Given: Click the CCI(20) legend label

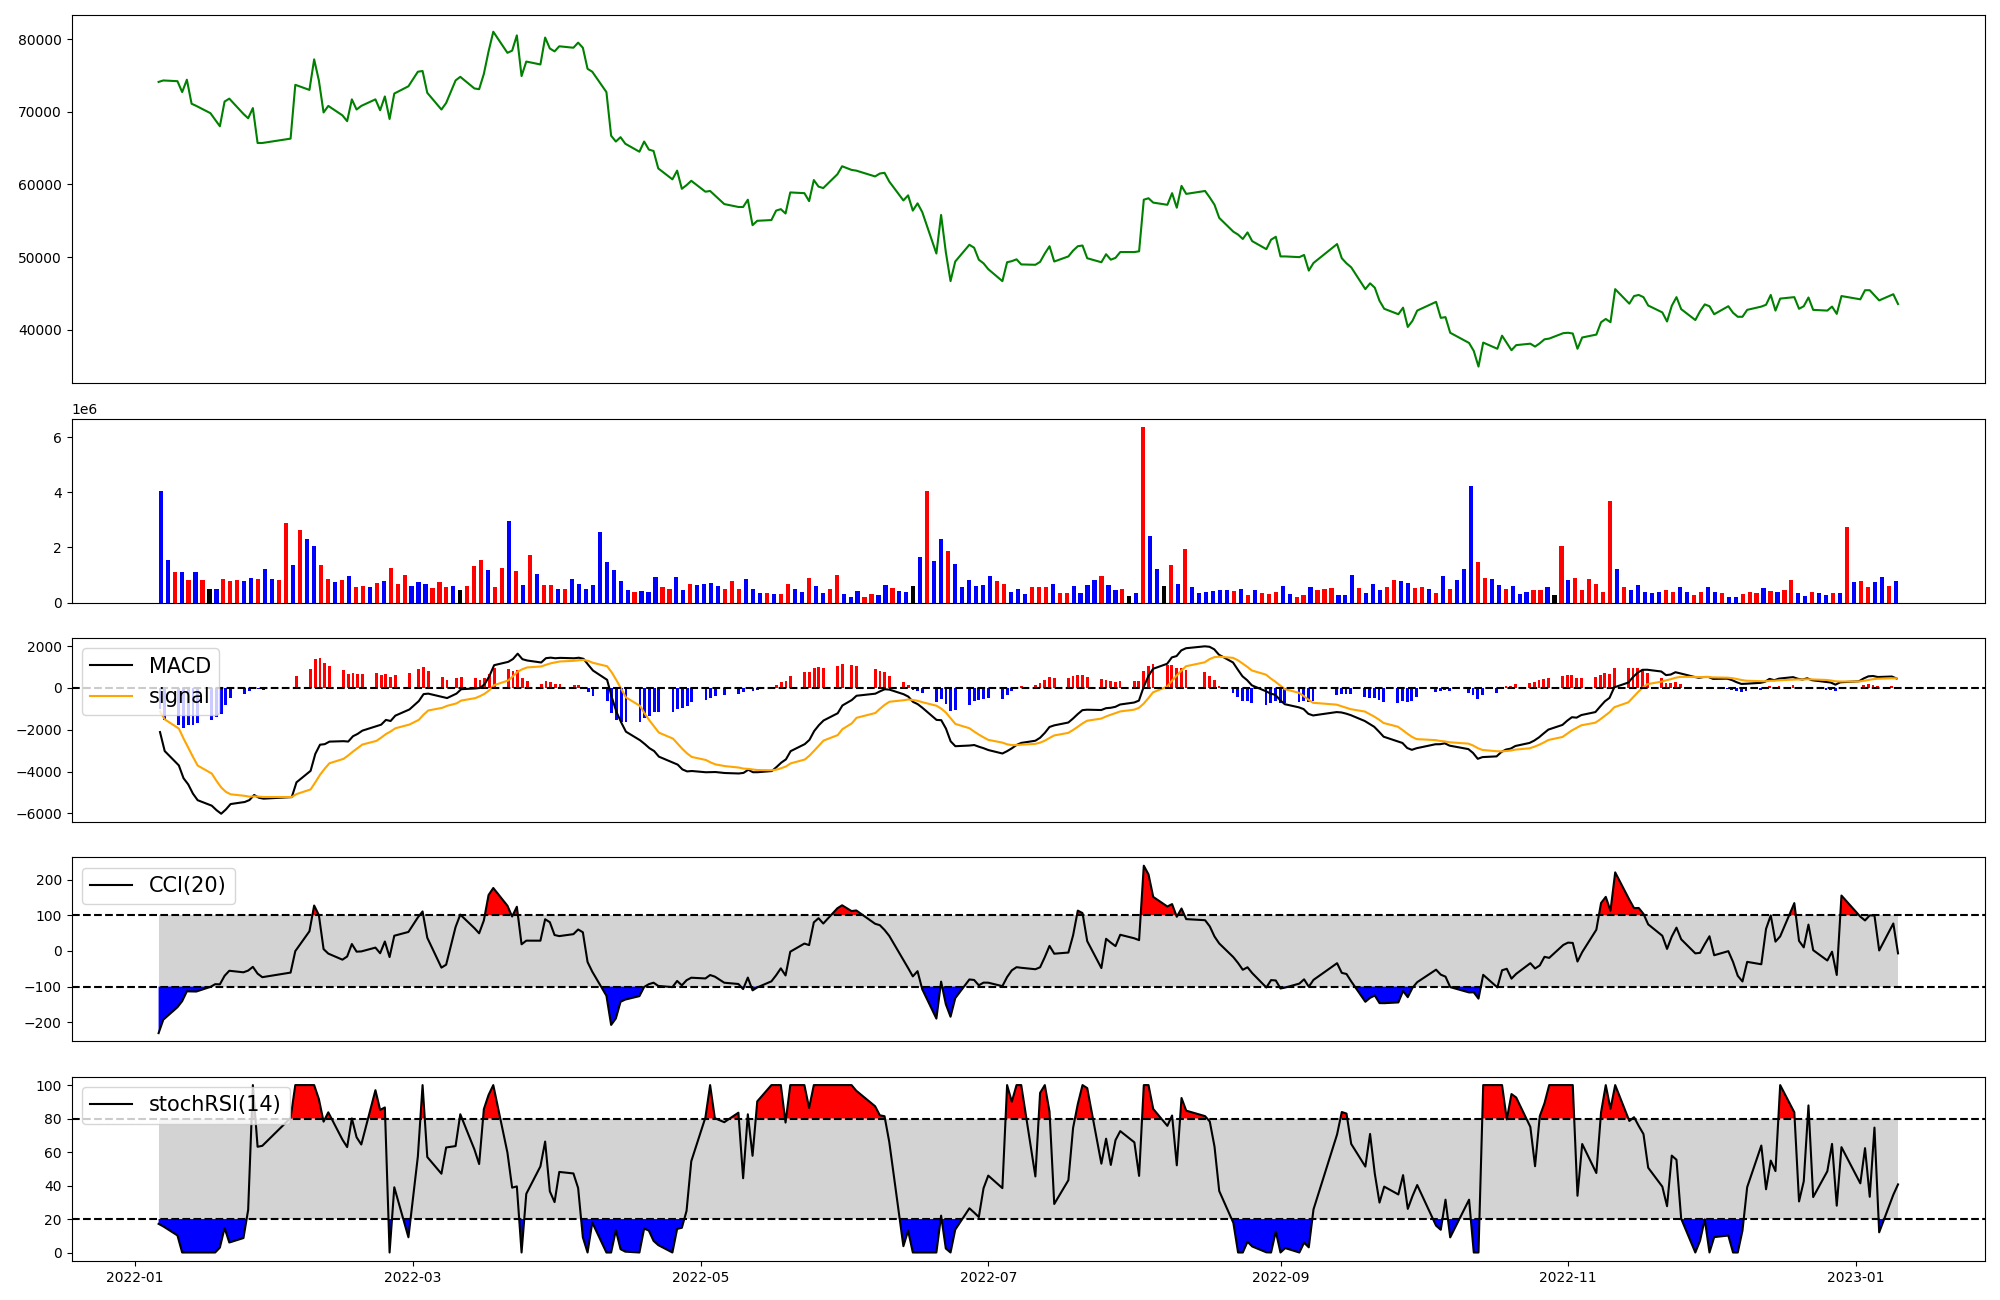Looking at the screenshot, I should tap(186, 885).
